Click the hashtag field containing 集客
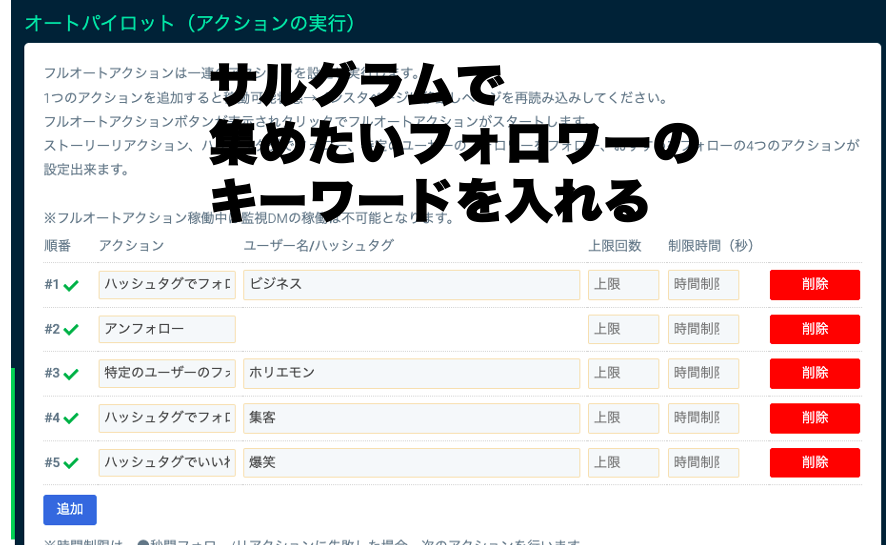 (x=412, y=418)
